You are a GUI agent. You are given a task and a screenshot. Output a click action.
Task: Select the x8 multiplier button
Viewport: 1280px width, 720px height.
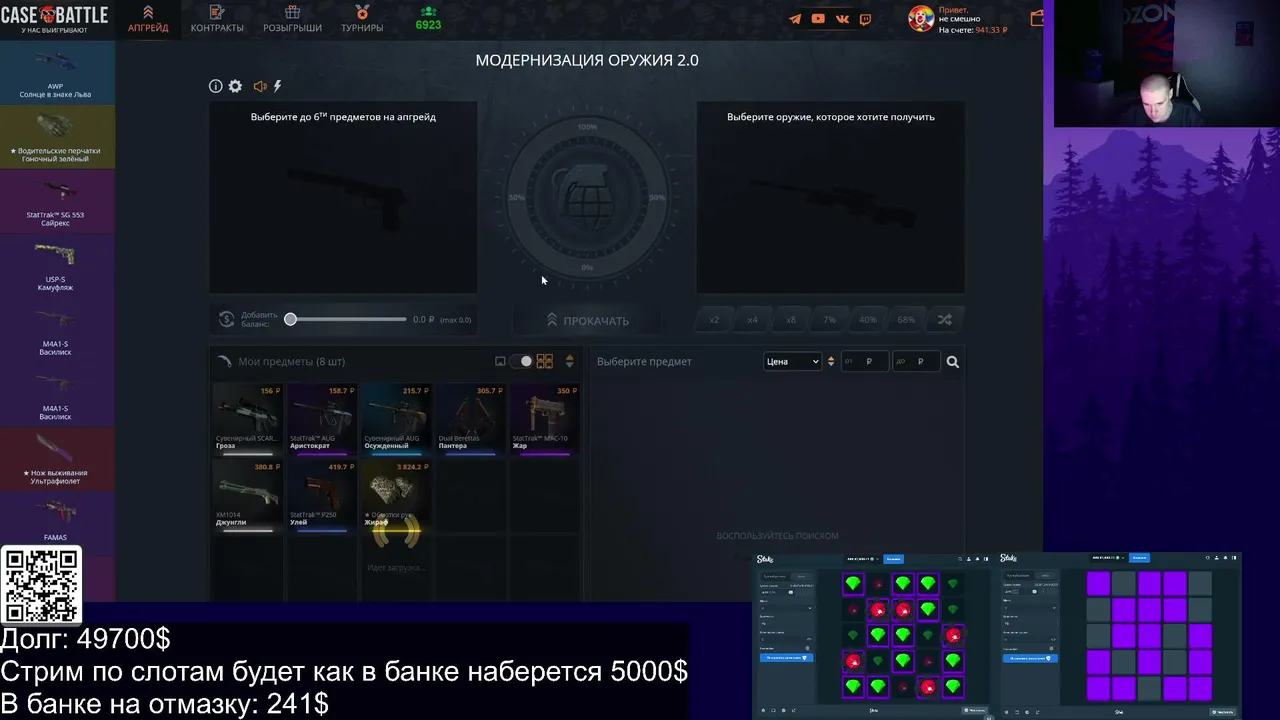pyautogui.click(x=791, y=320)
